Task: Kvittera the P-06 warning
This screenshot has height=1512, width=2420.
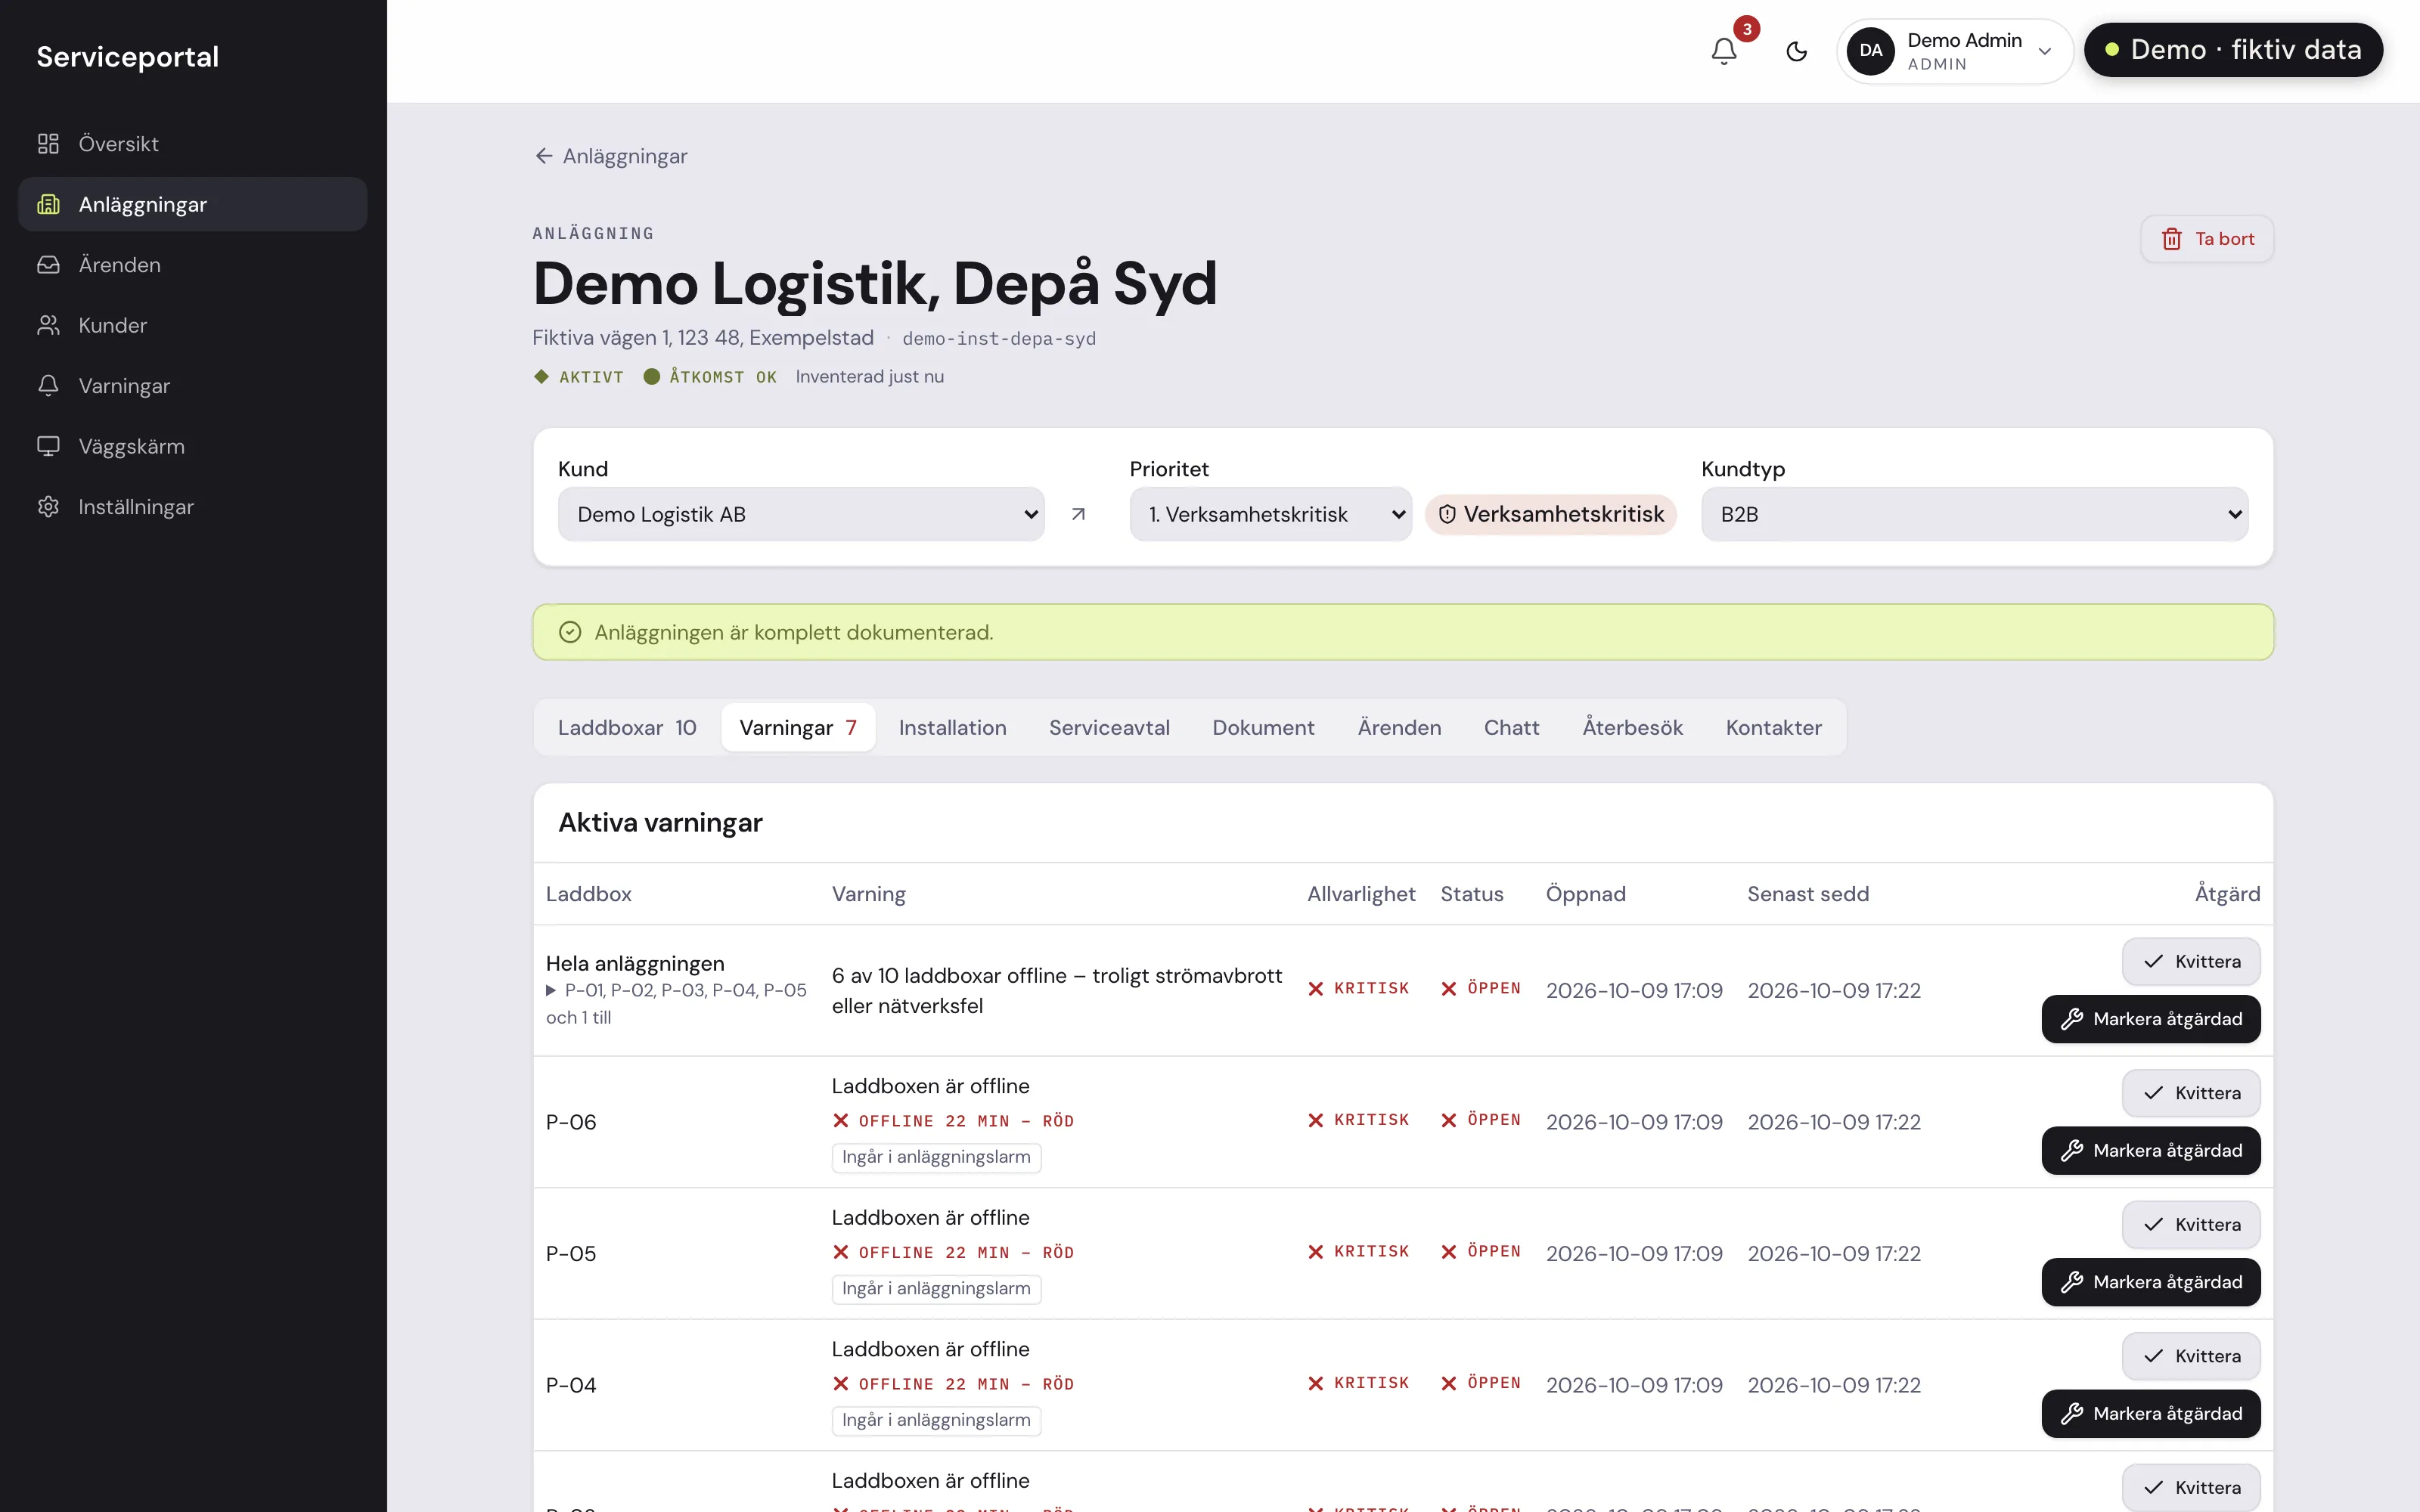Action: (x=2191, y=1093)
